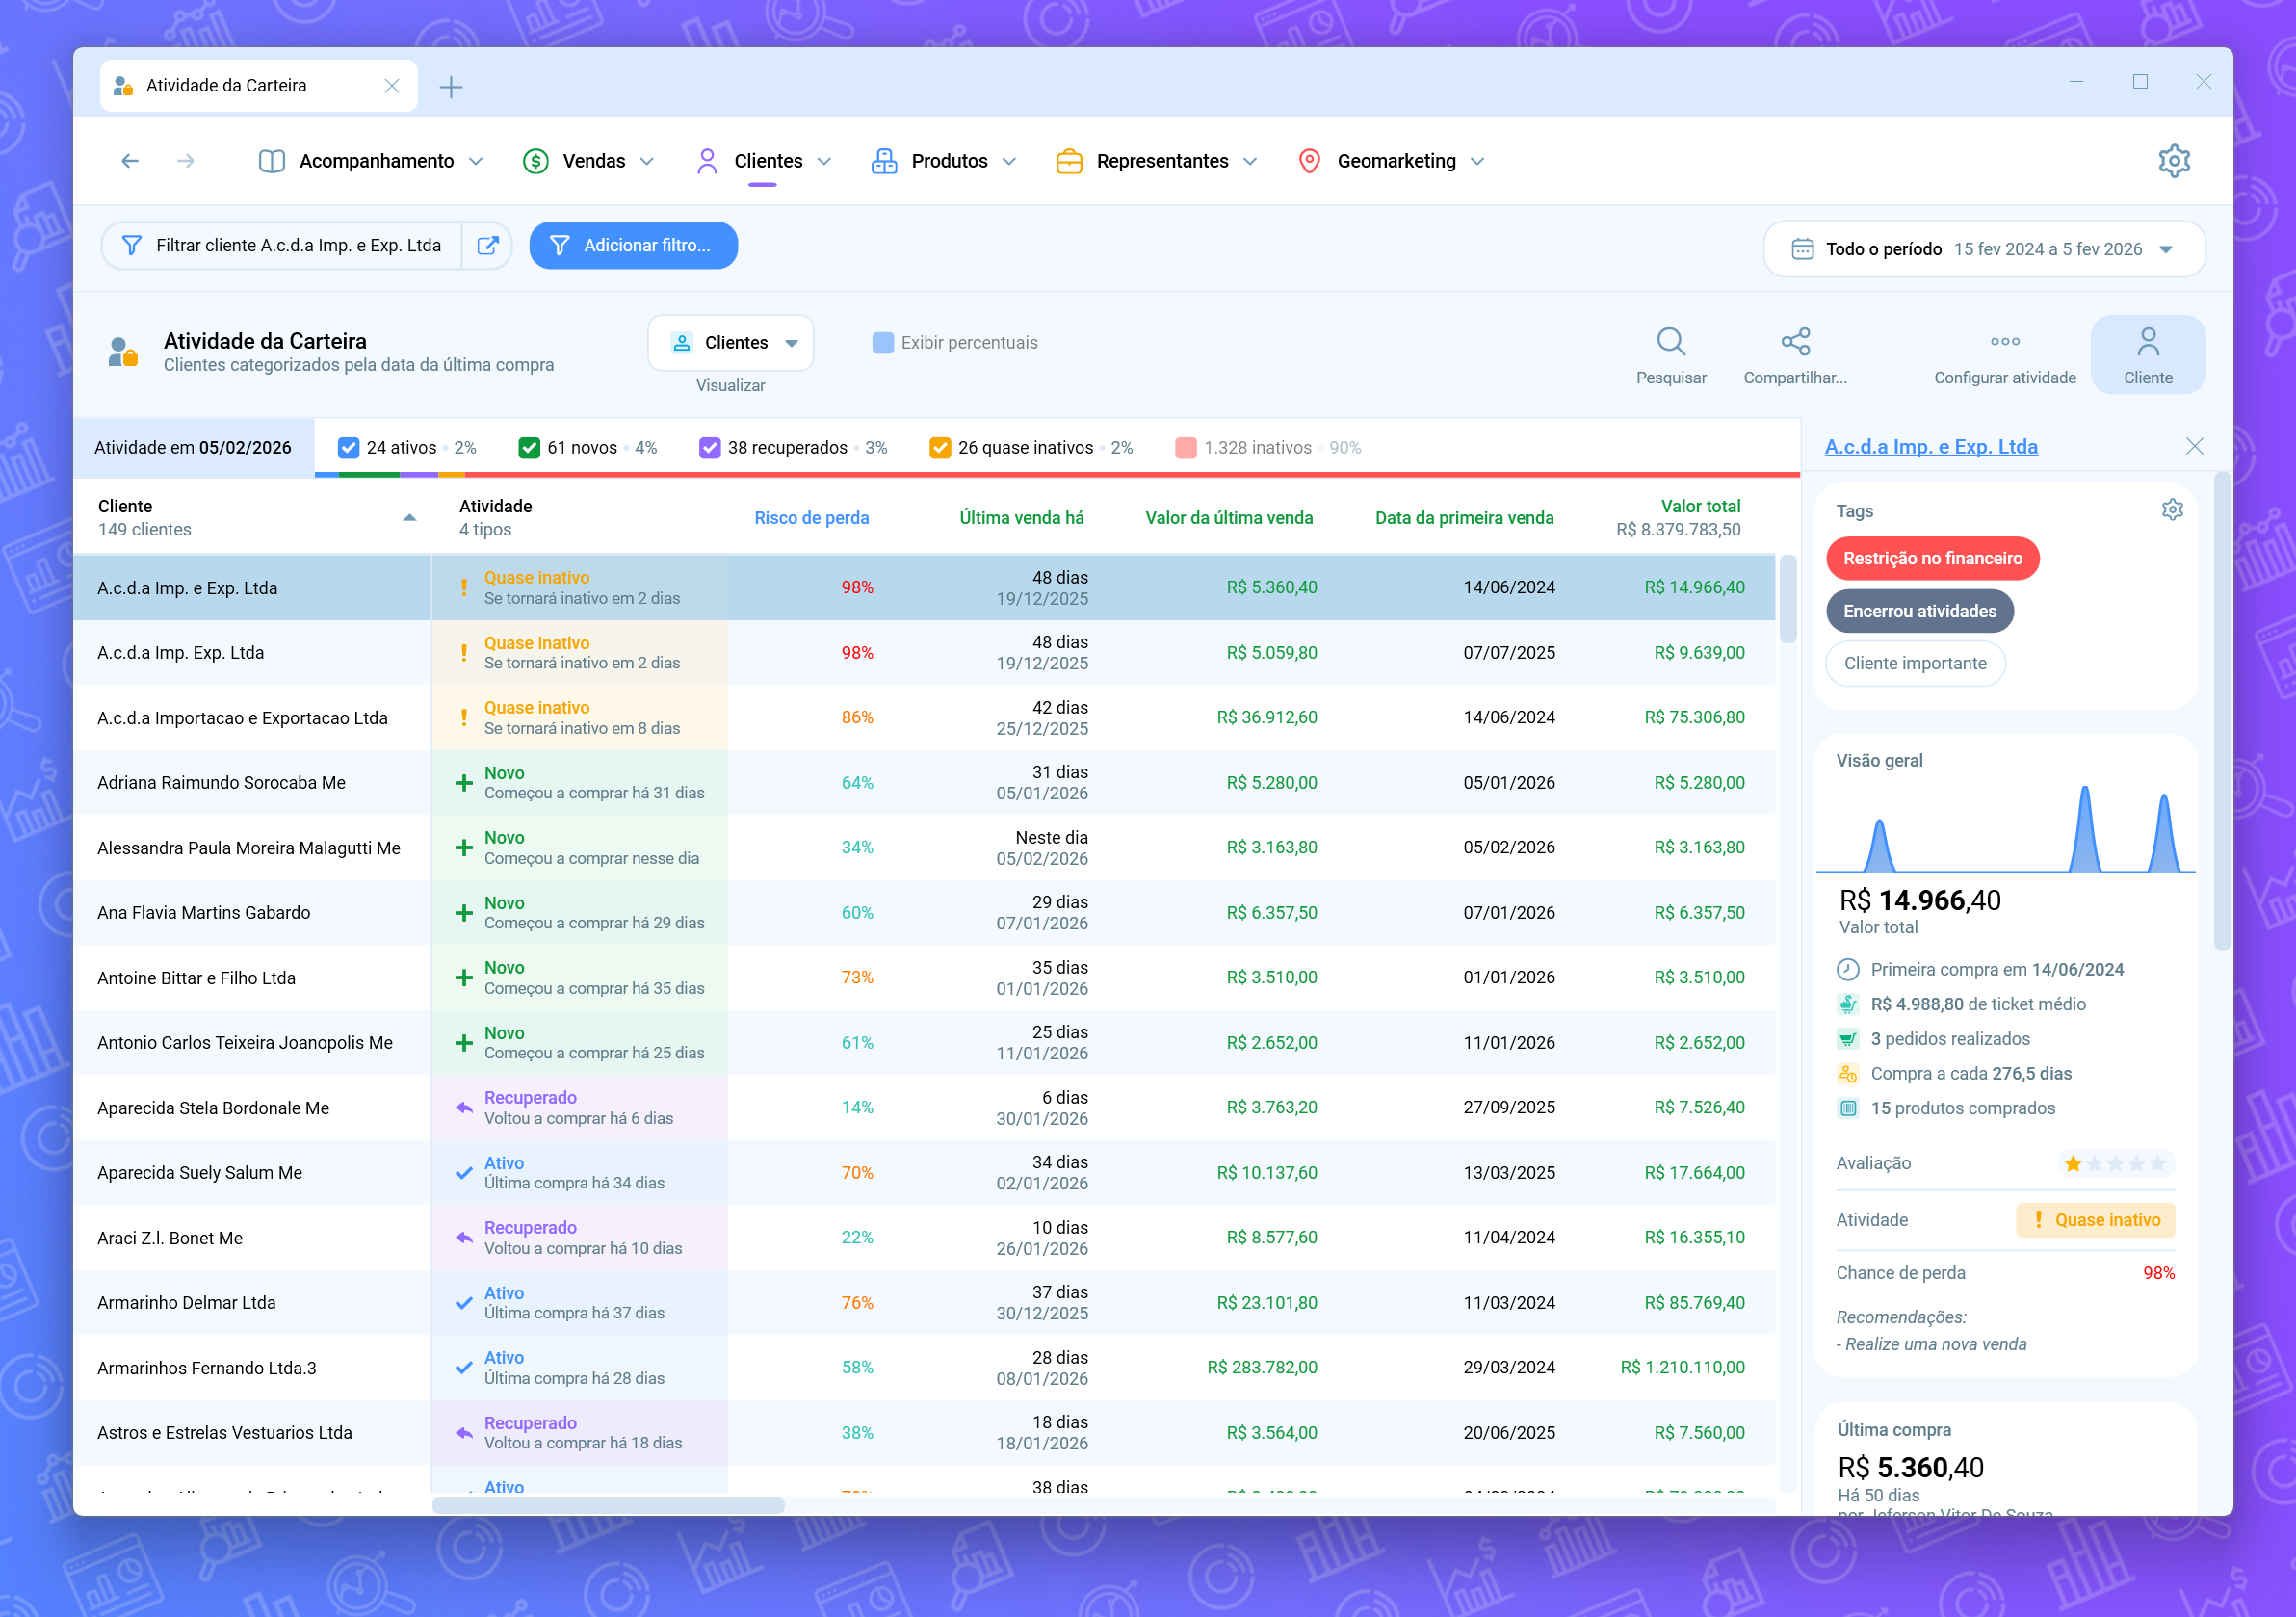Close the A.c.d.a client detail panel

[x=2194, y=447]
